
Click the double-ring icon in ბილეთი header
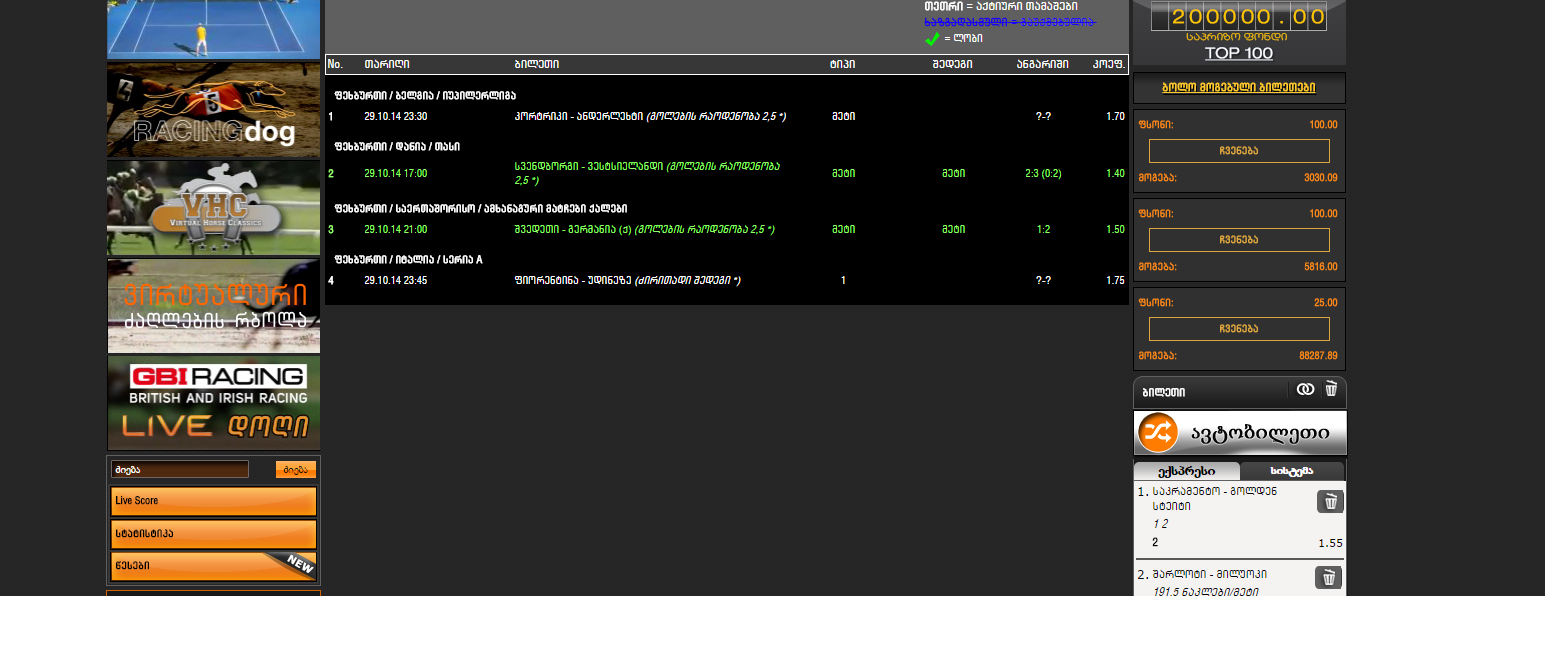click(x=1306, y=390)
